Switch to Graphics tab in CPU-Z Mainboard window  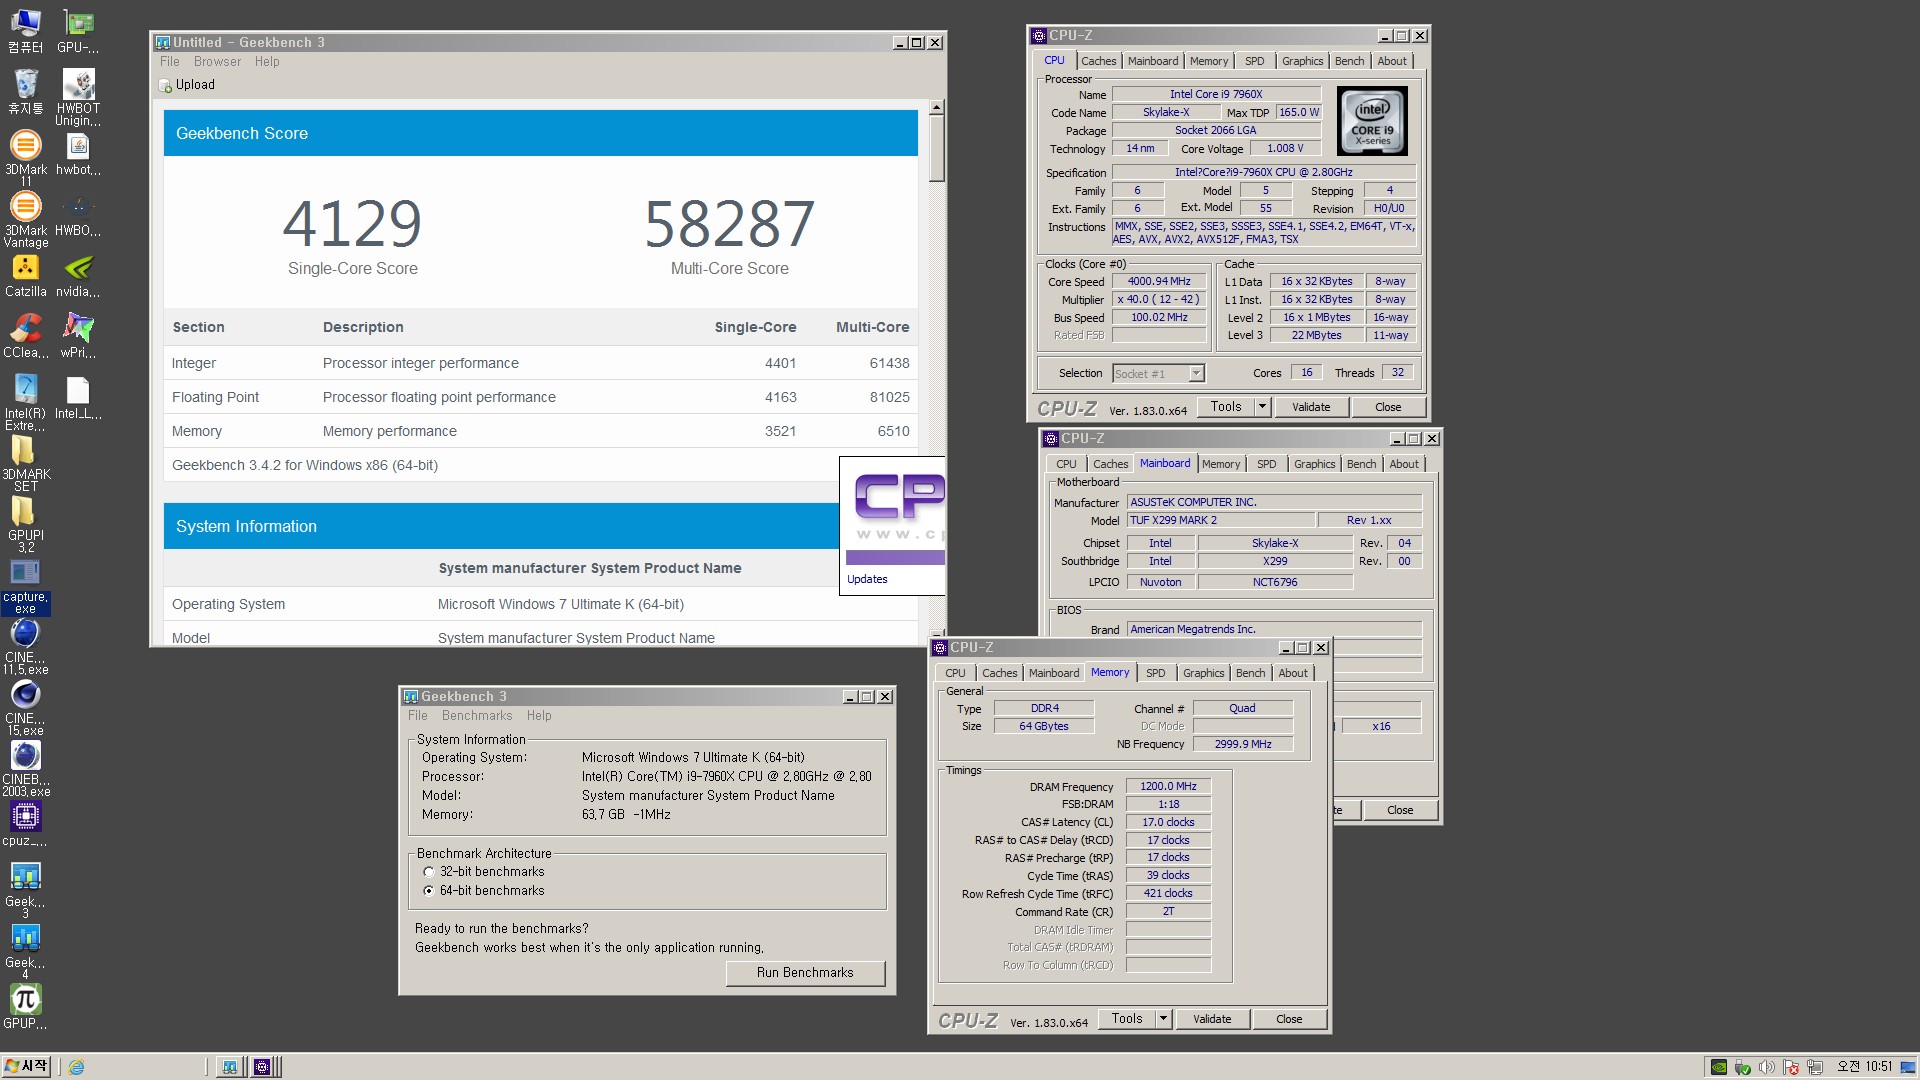pyautogui.click(x=1314, y=464)
